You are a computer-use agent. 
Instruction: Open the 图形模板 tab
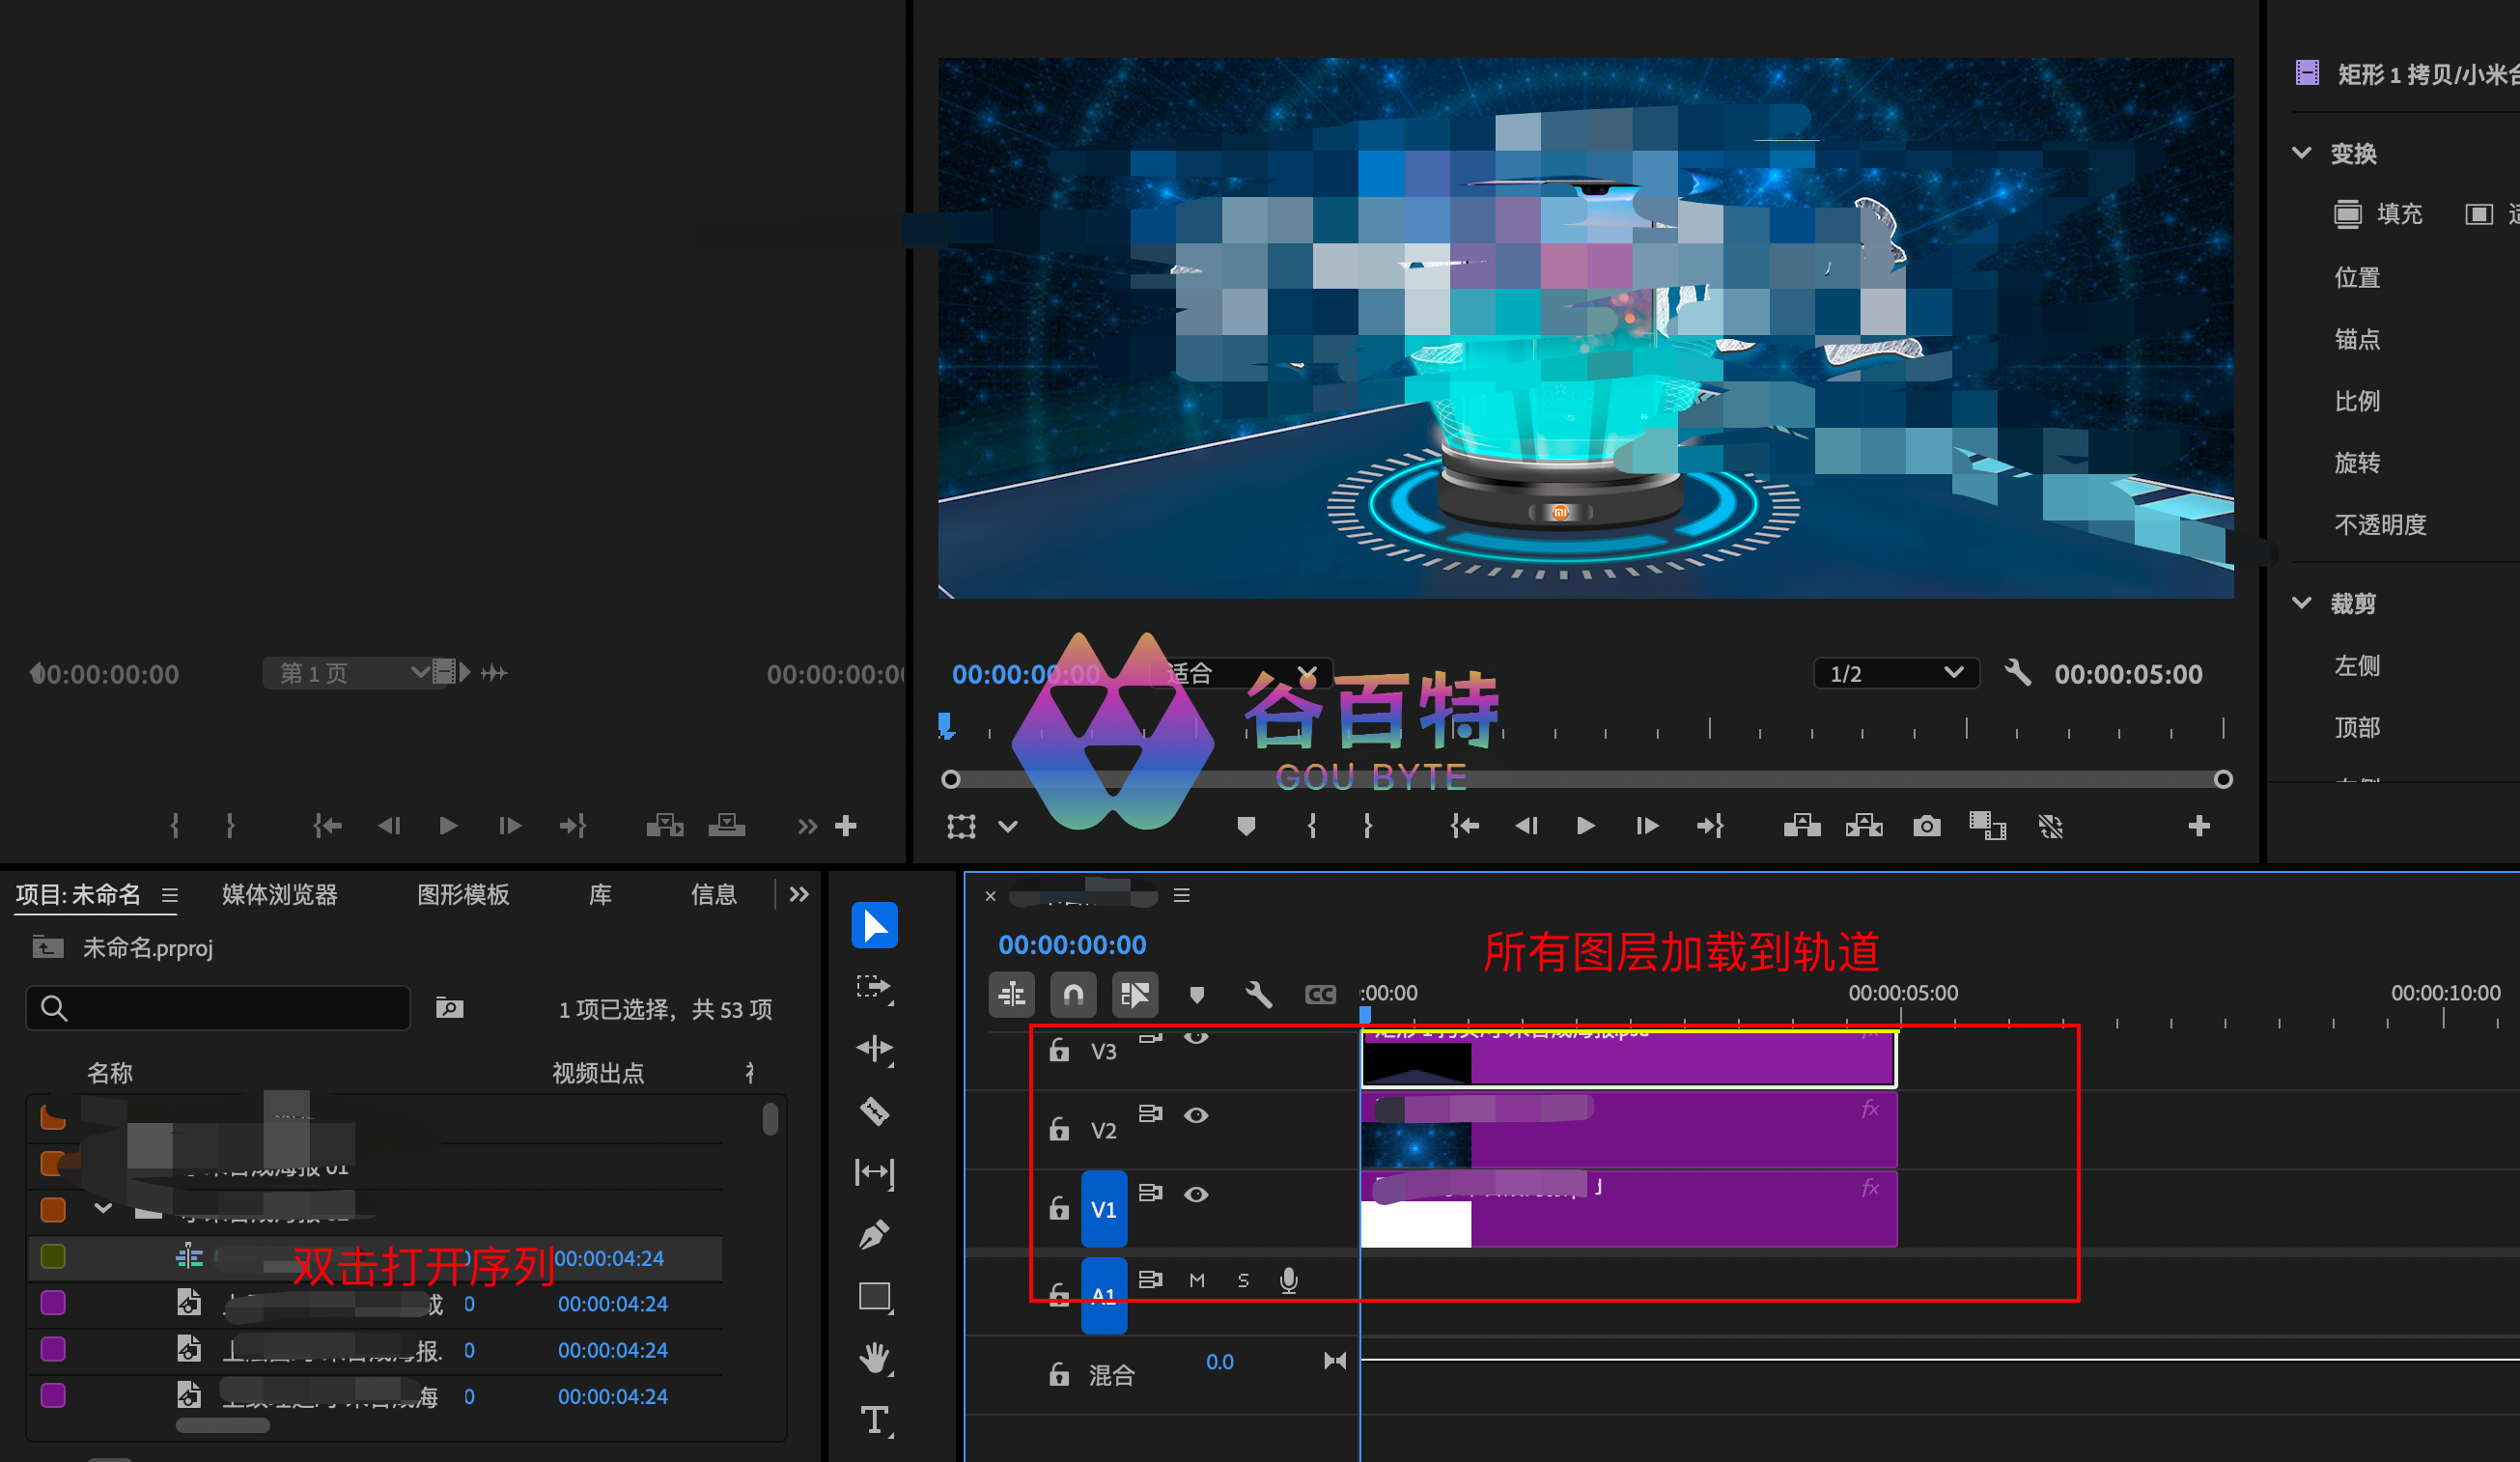coord(463,894)
